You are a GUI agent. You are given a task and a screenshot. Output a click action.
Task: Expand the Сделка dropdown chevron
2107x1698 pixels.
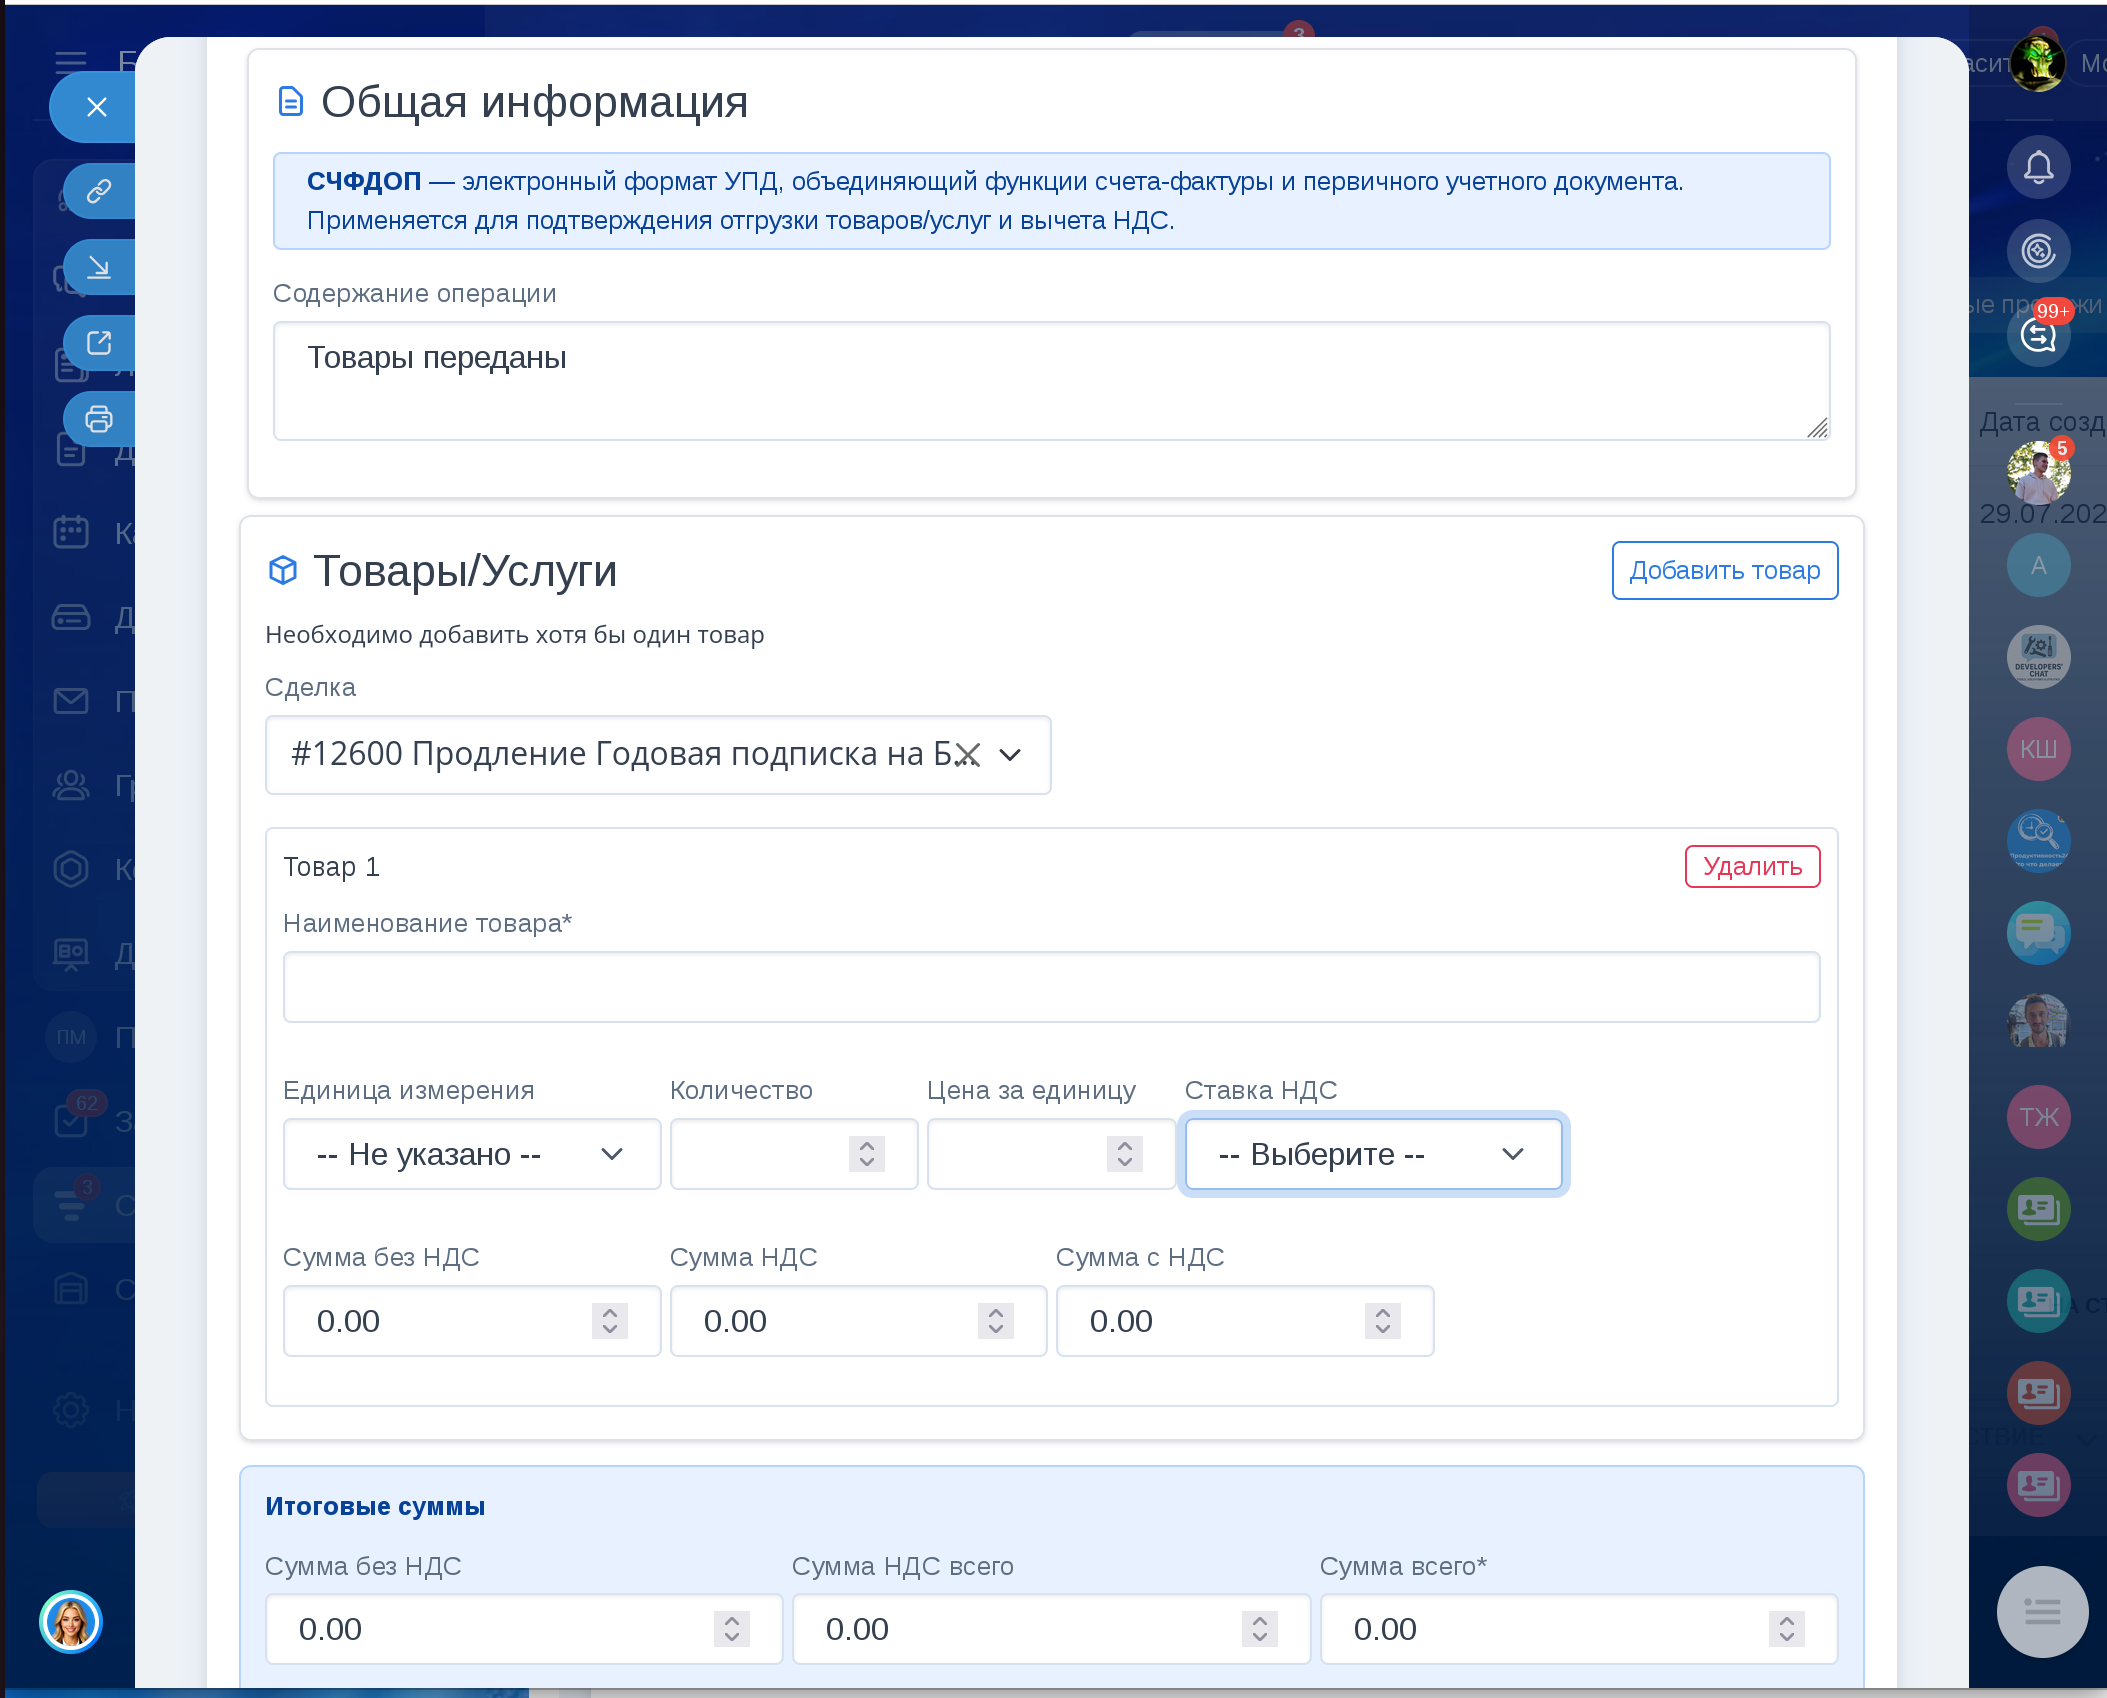[x=1010, y=755]
